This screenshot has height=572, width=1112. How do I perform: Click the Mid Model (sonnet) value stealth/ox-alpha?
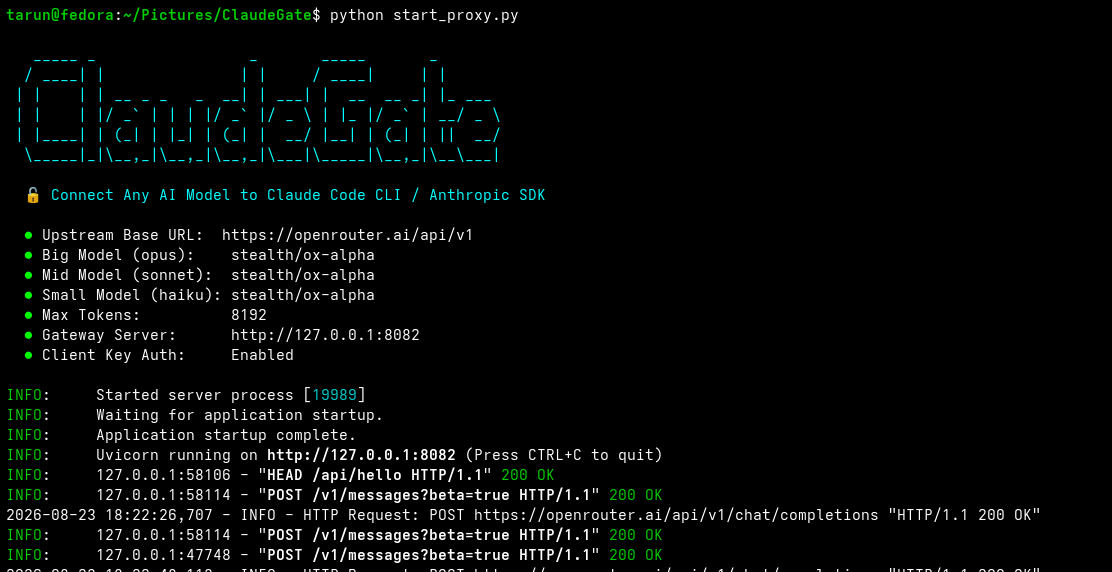click(303, 275)
